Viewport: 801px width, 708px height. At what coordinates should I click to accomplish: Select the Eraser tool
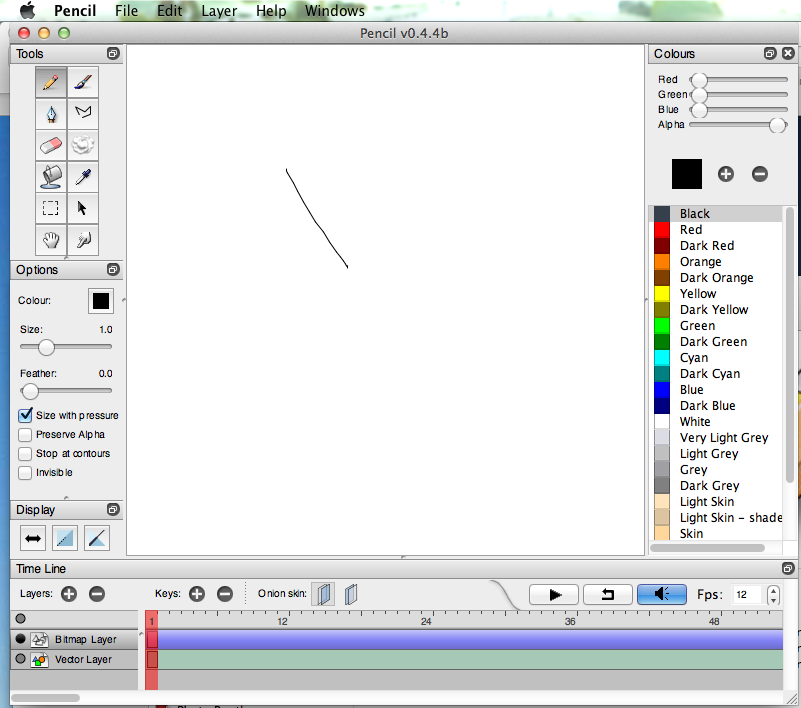click(x=50, y=145)
